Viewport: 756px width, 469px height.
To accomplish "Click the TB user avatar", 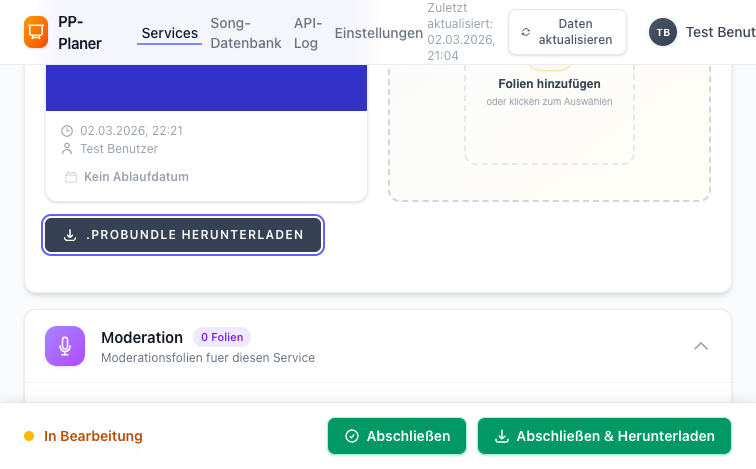I will [x=662, y=32].
